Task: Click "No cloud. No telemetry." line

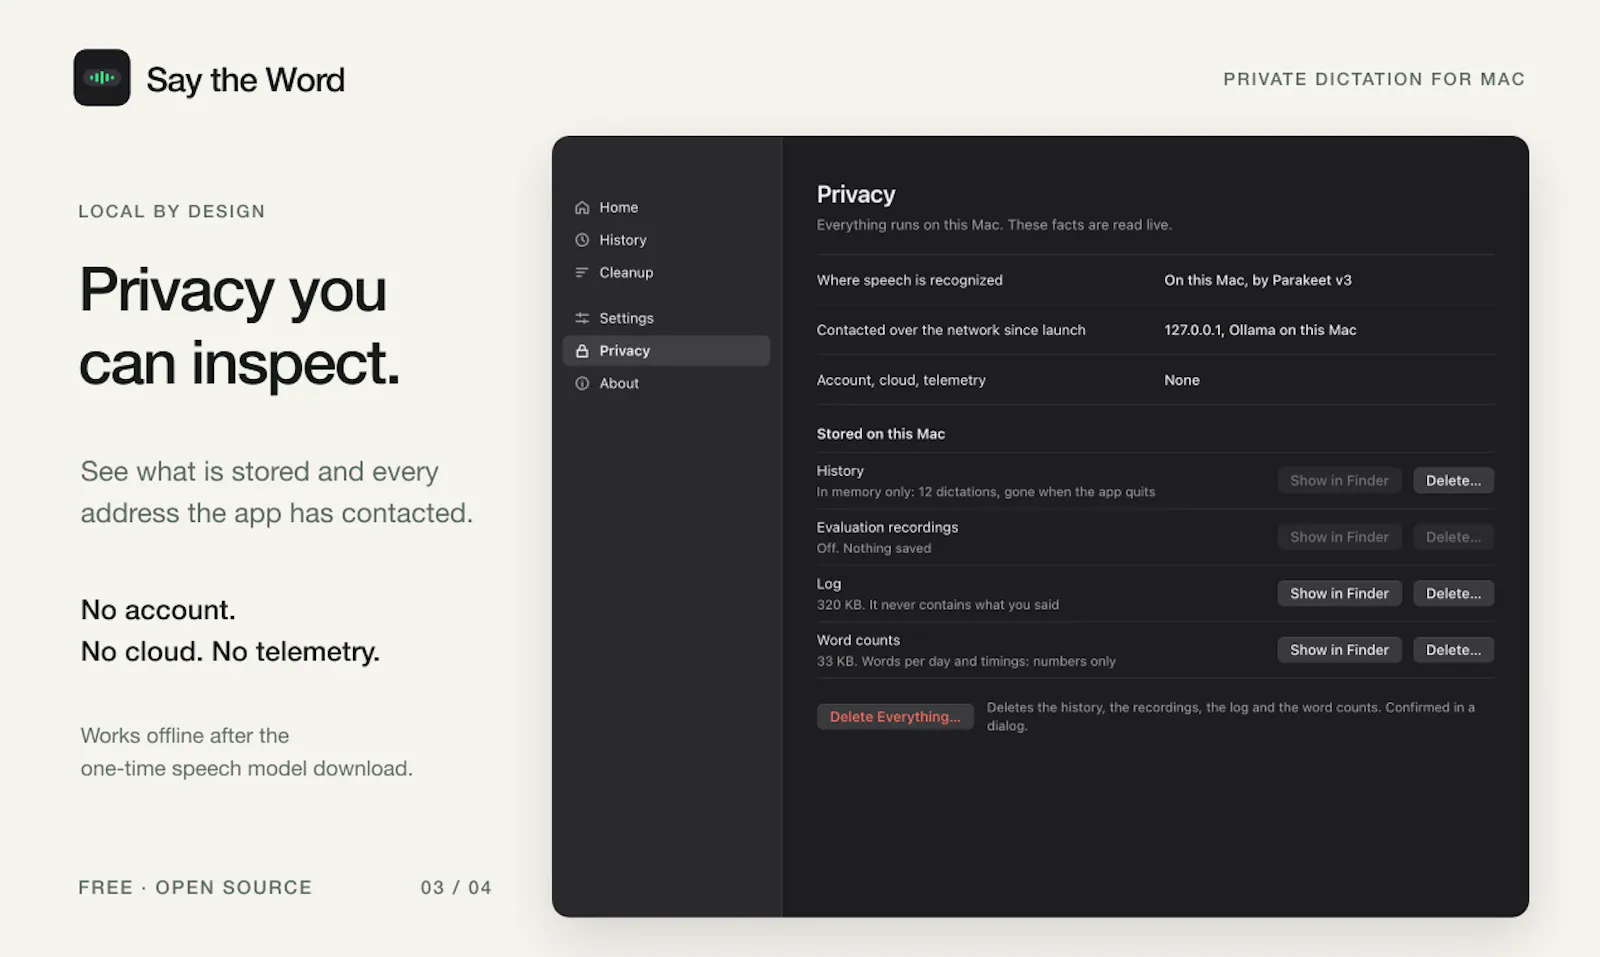Action: [230, 652]
